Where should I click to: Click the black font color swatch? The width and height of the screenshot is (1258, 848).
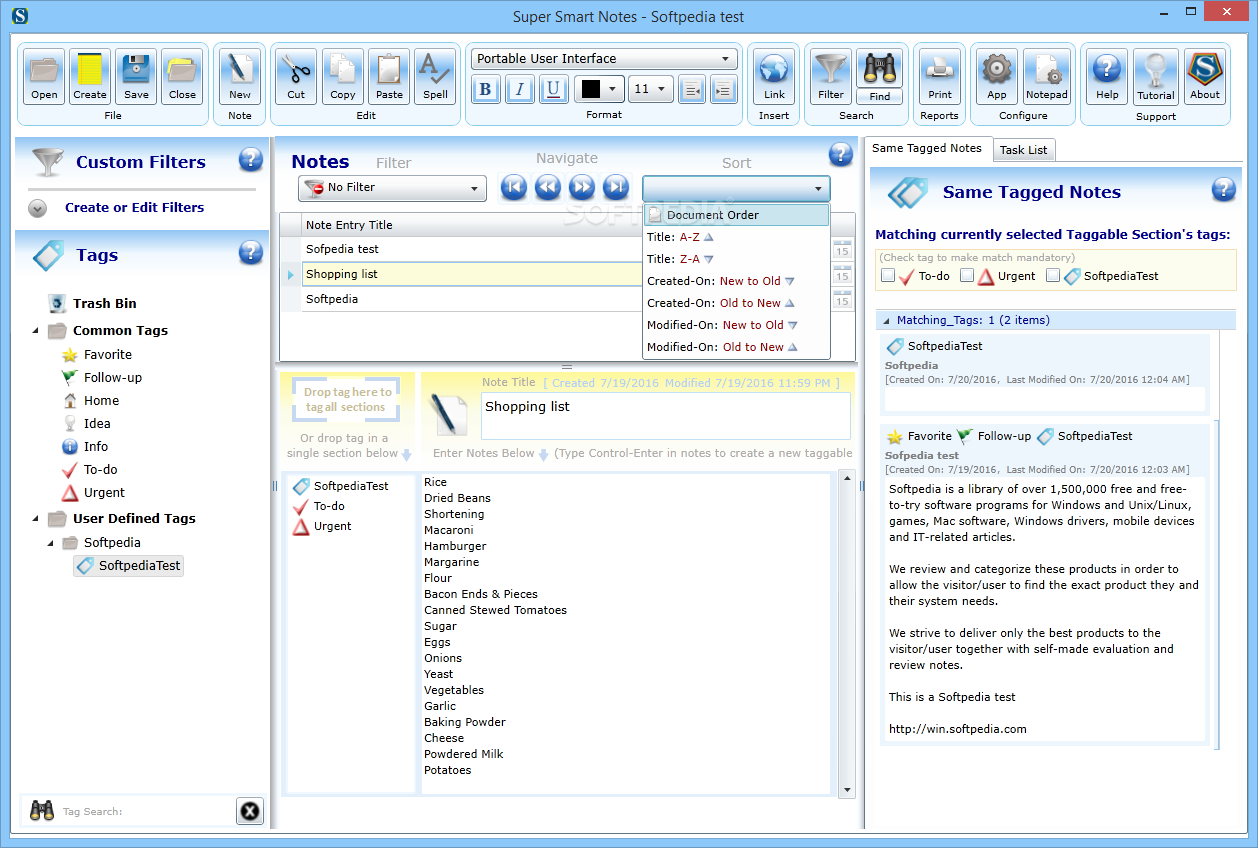point(591,89)
